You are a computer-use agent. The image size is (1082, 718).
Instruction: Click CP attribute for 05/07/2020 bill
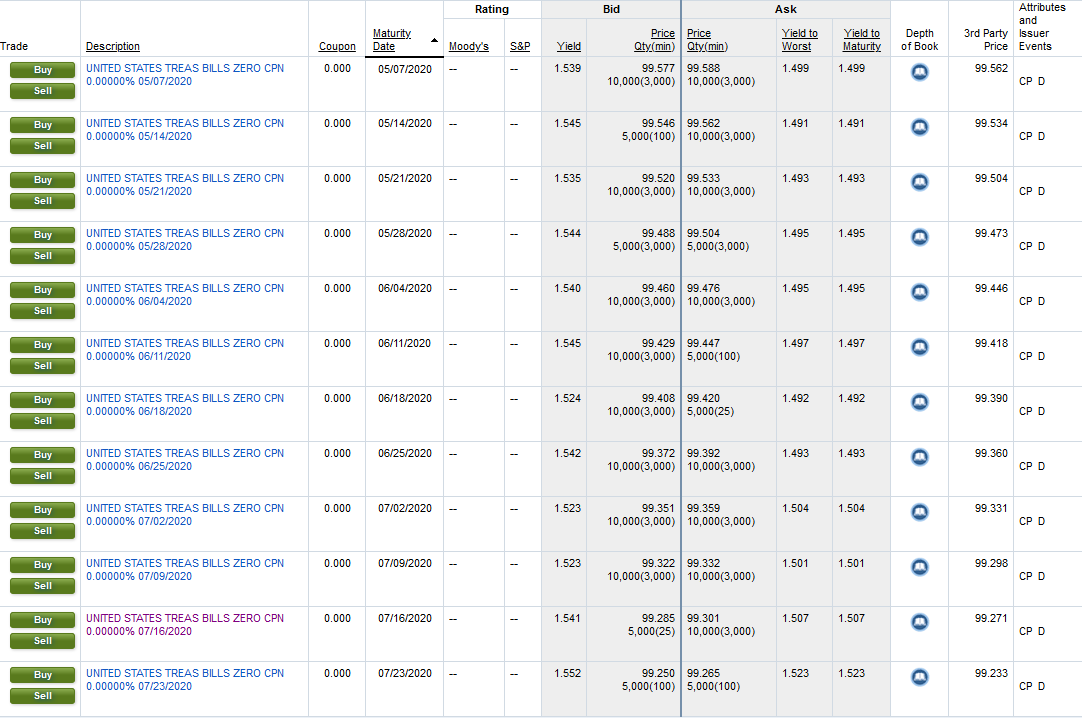[1025, 81]
